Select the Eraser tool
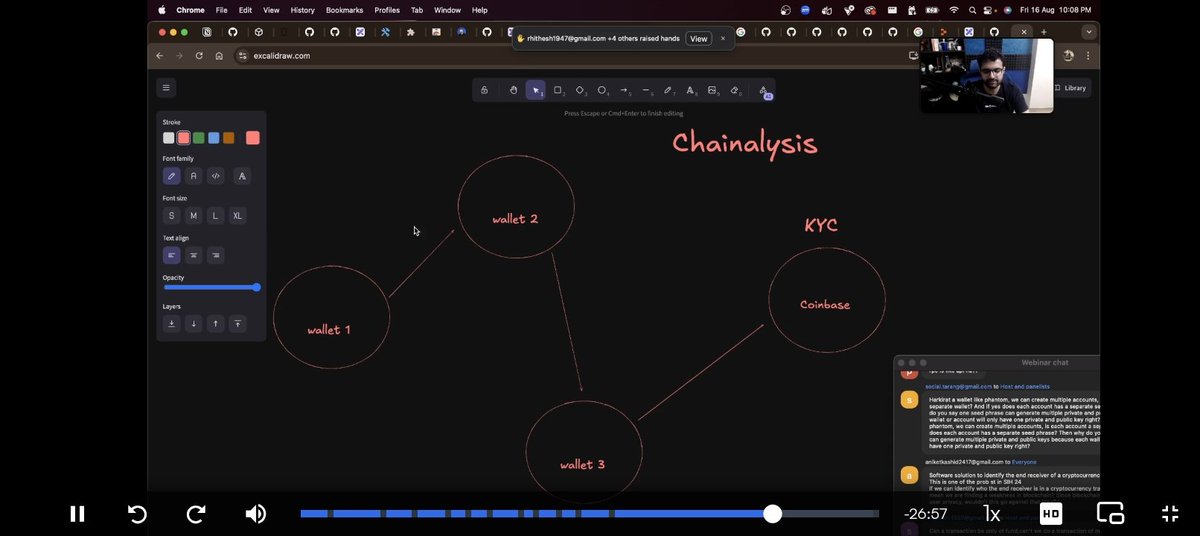The height and width of the screenshot is (536, 1200). [735, 90]
